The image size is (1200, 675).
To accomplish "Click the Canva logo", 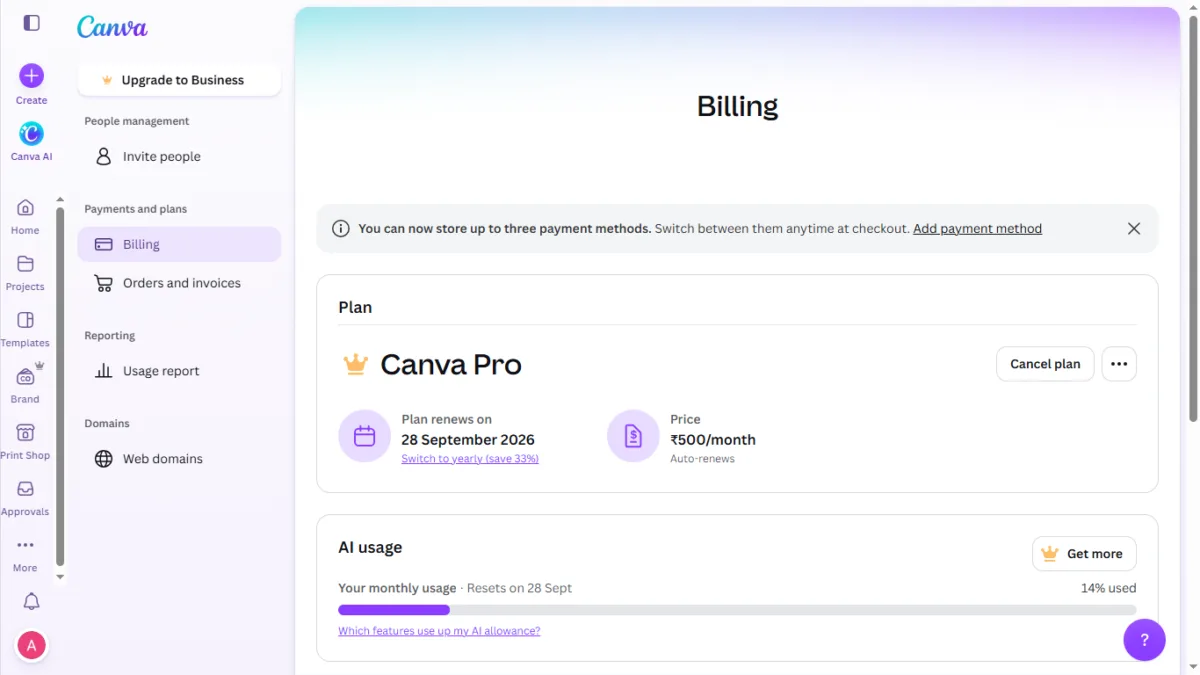I will (x=112, y=27).
